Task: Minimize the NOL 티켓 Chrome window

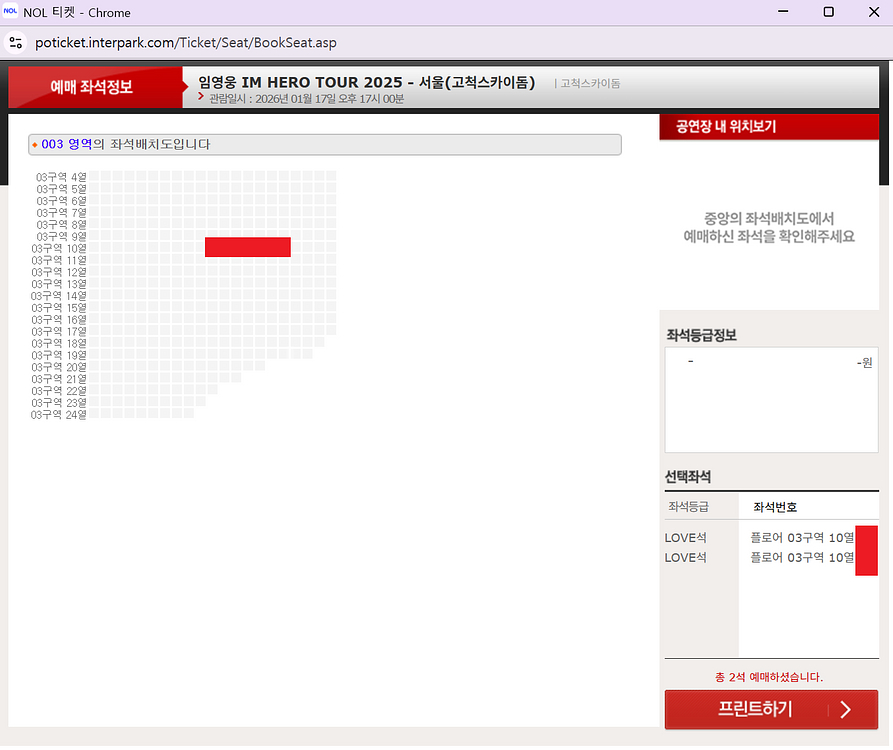Action: [781, 13]
